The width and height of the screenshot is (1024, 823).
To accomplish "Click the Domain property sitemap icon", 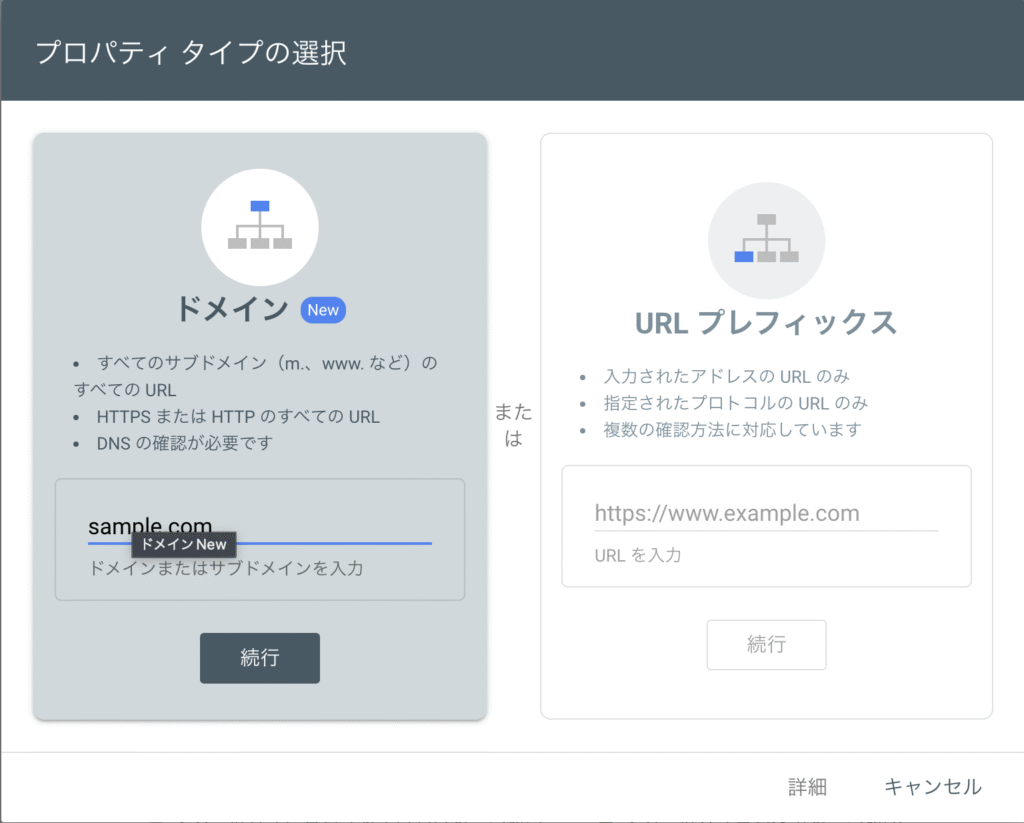I will click(260, 227).
